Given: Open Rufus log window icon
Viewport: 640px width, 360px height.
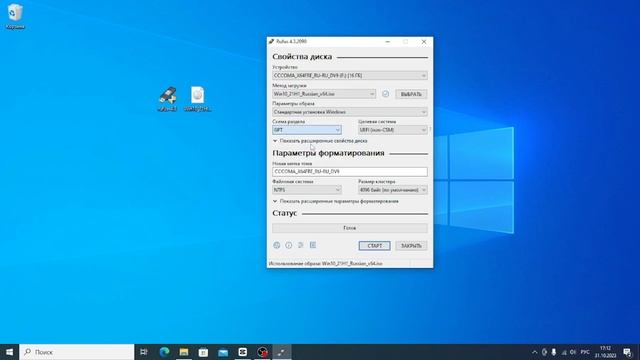Looking at the screenshot, I should point(313,245).
